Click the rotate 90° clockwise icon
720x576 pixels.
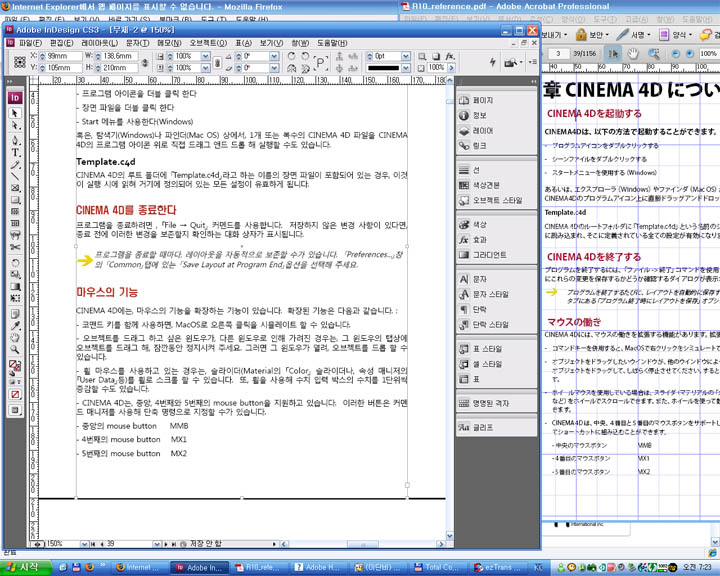click(291, 56)
